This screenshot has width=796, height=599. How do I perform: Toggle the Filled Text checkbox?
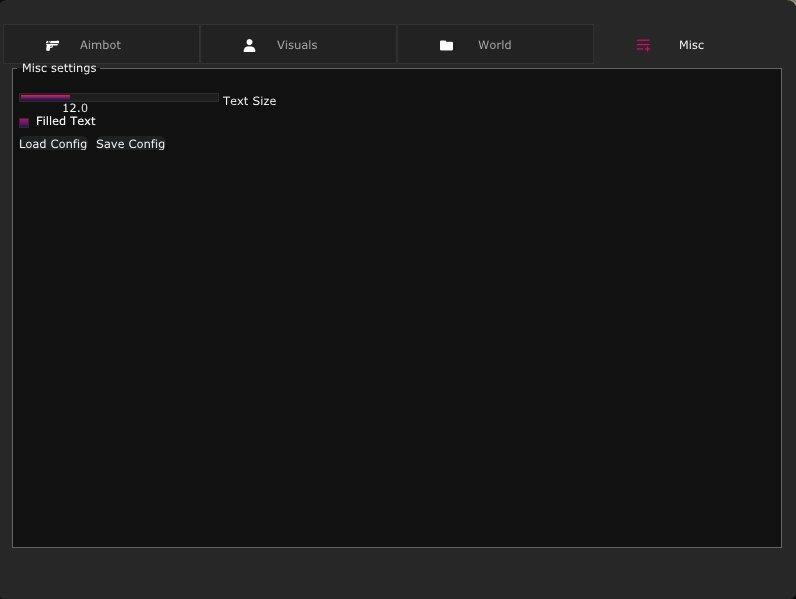tap(24, 122)
